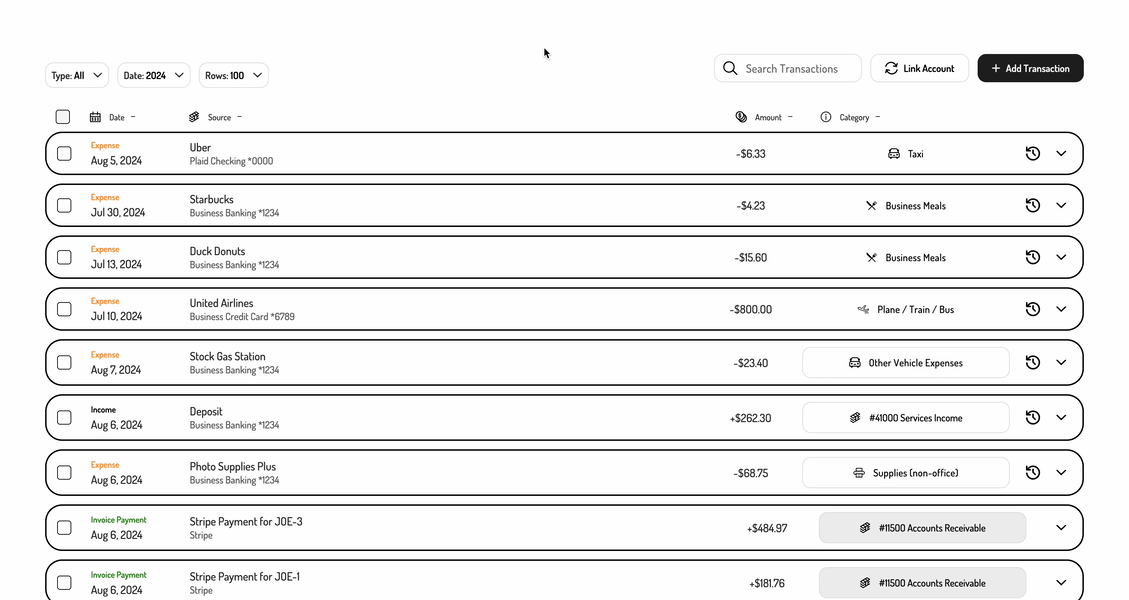The width and height of the screenshot is (1129, 600).
Task: Open the Type: All filter dropdown
Action: pyautogui.click(x=76, y=75)
